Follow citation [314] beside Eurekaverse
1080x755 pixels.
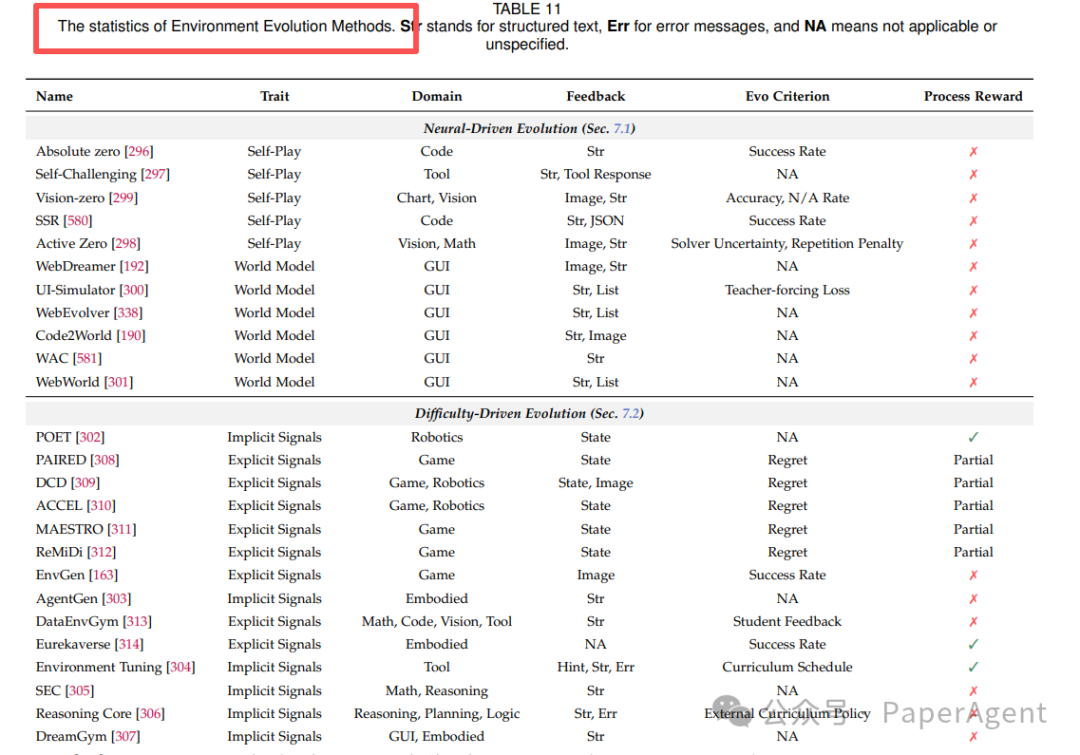[x=129, y=644]
